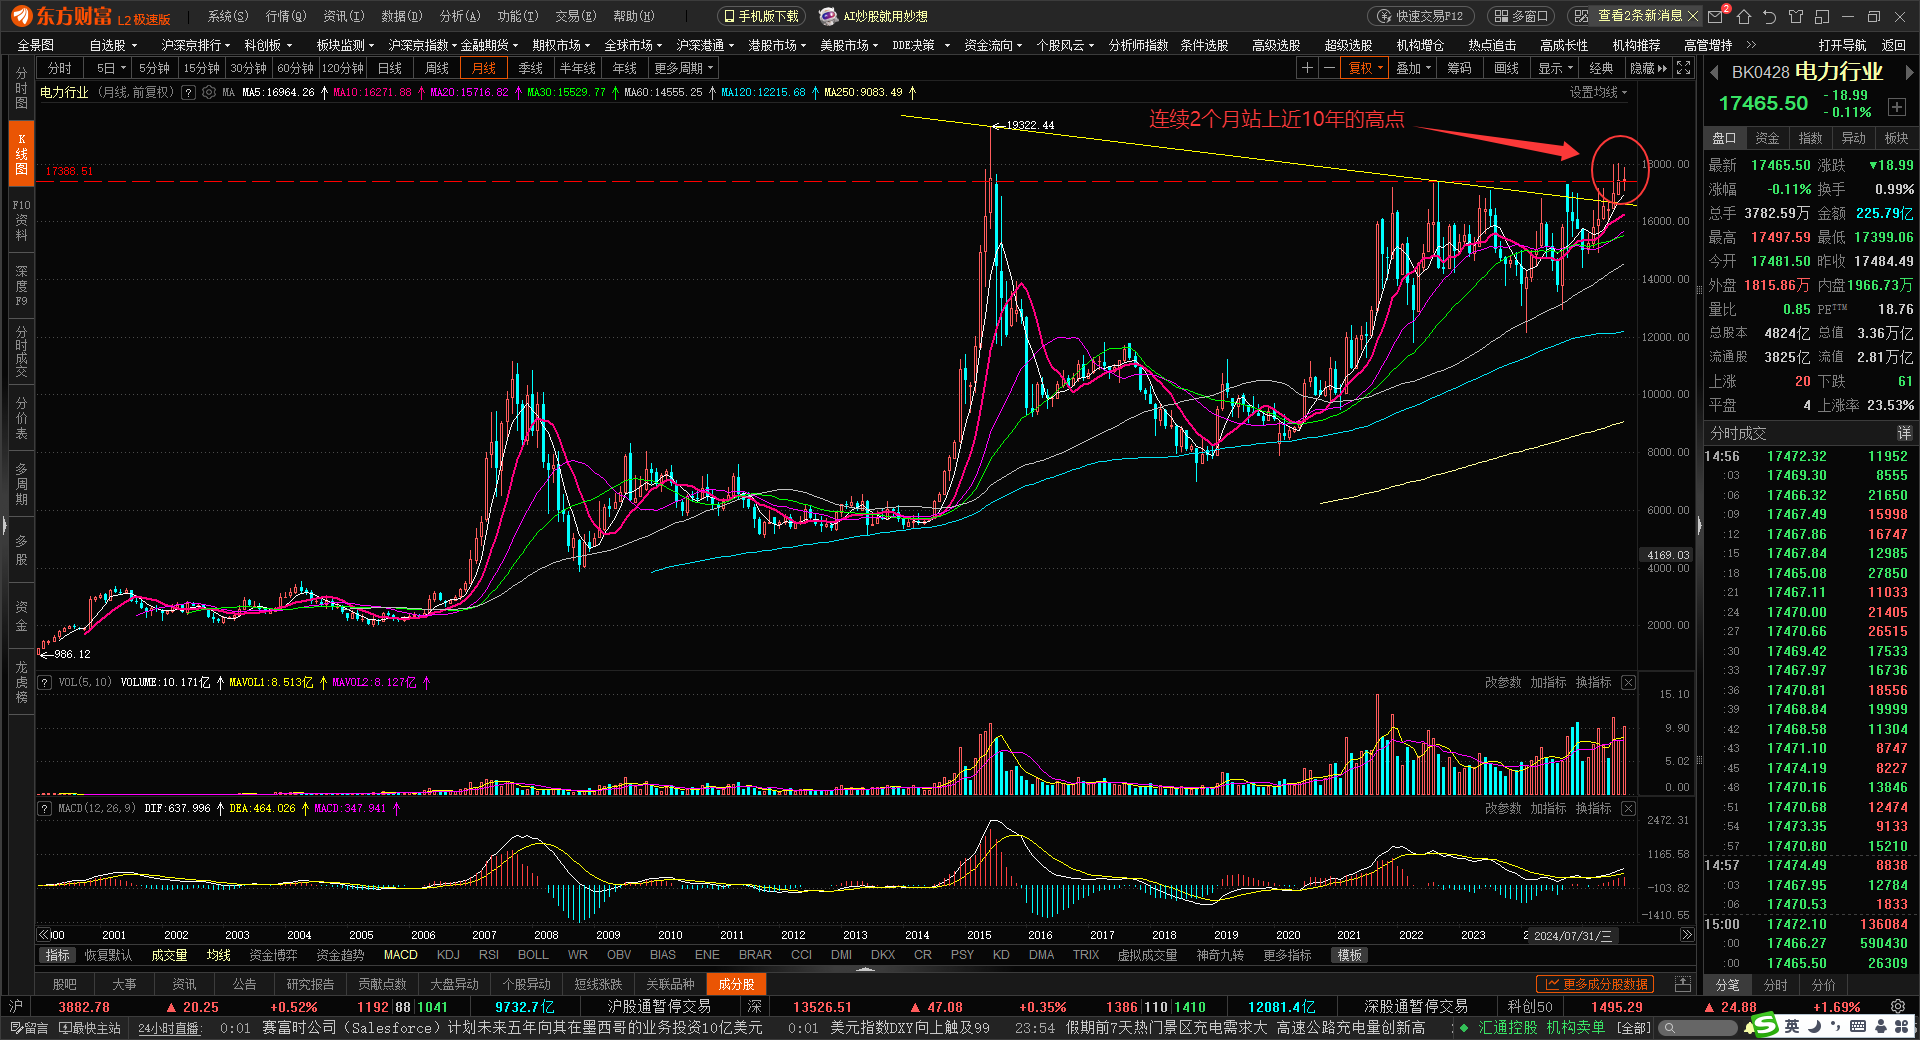Close the VOL indicator panel
The width and height of the screenshot is (1920, 1040).
click(x=1628, y=682)
